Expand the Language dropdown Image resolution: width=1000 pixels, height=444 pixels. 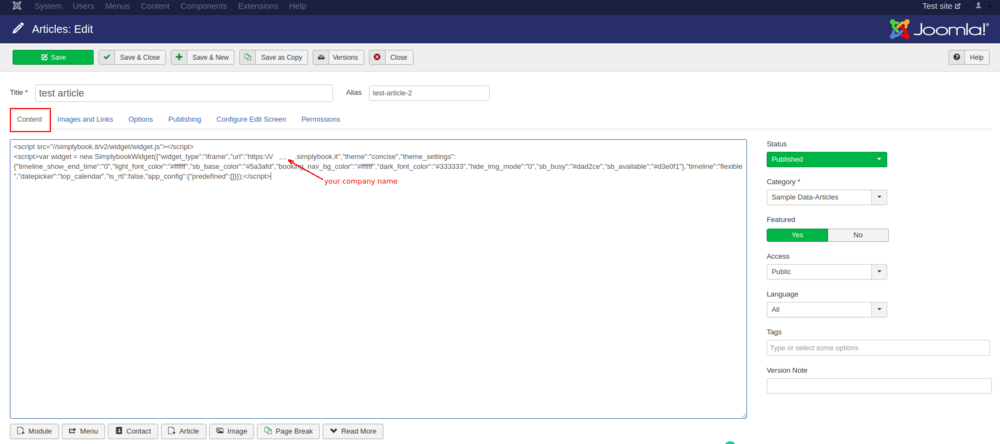826,309
